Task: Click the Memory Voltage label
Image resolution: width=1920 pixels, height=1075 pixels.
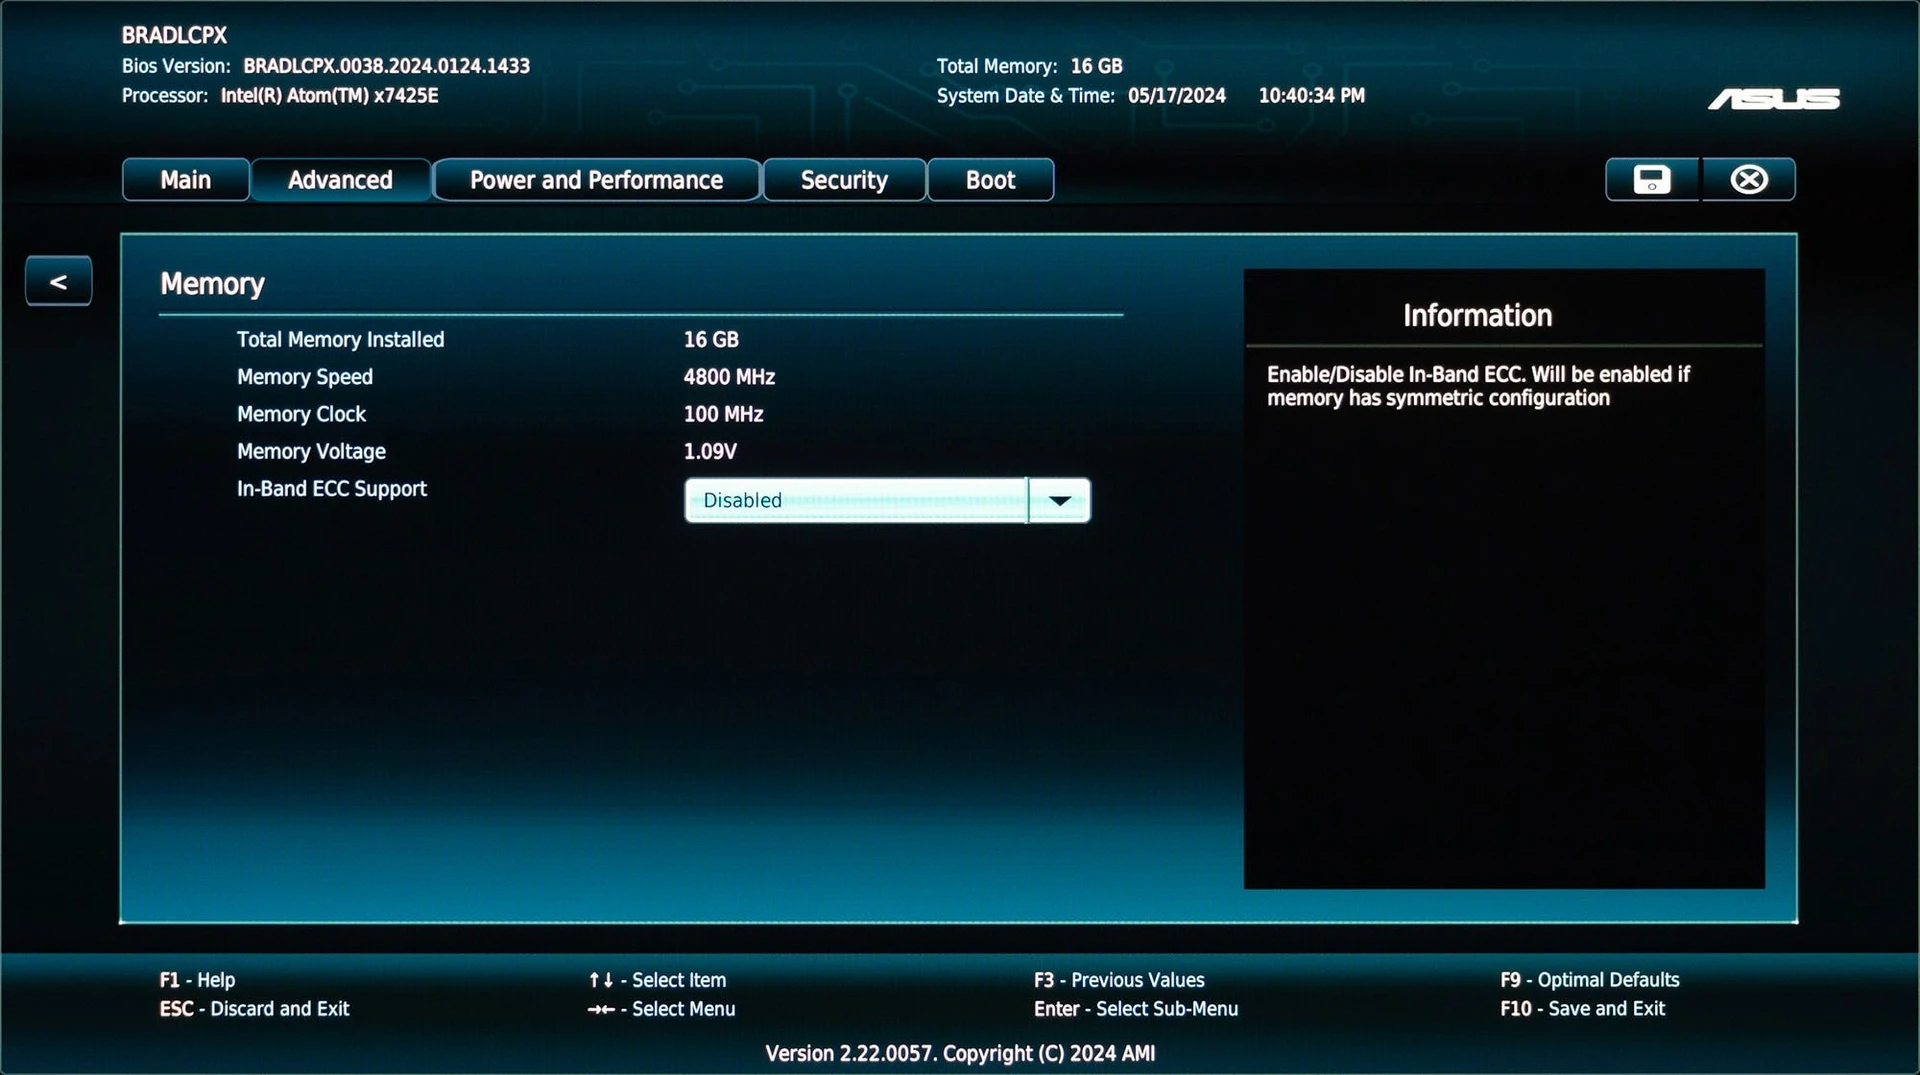Action: [x=311, y=452]
